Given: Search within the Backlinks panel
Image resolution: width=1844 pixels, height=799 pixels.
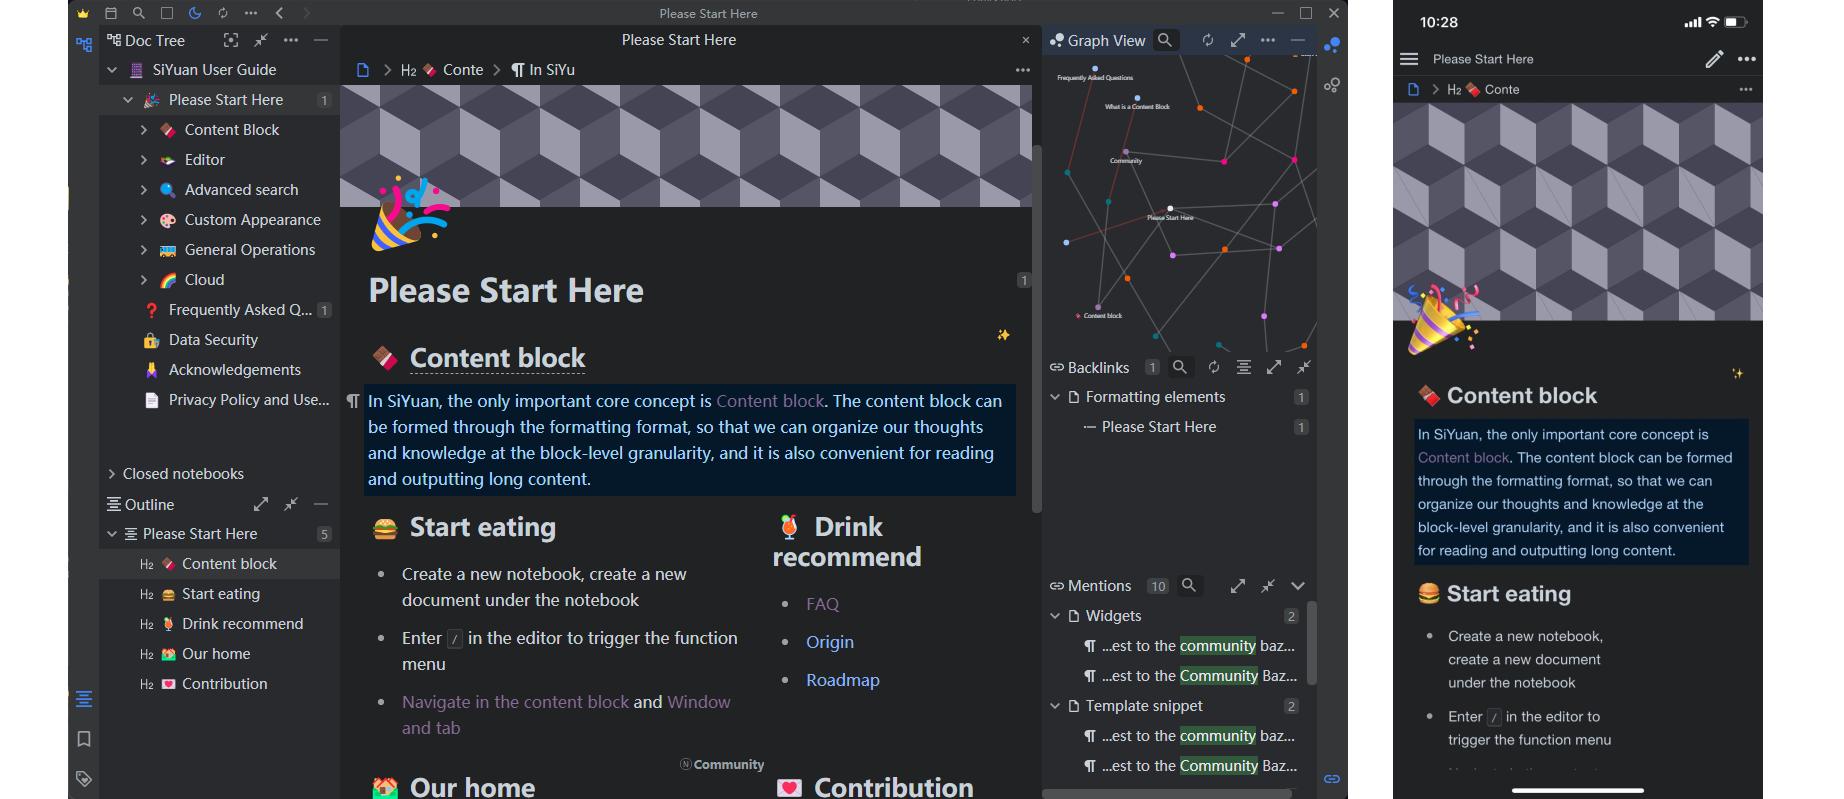Looking at the screenshot, I should 1180,367.
